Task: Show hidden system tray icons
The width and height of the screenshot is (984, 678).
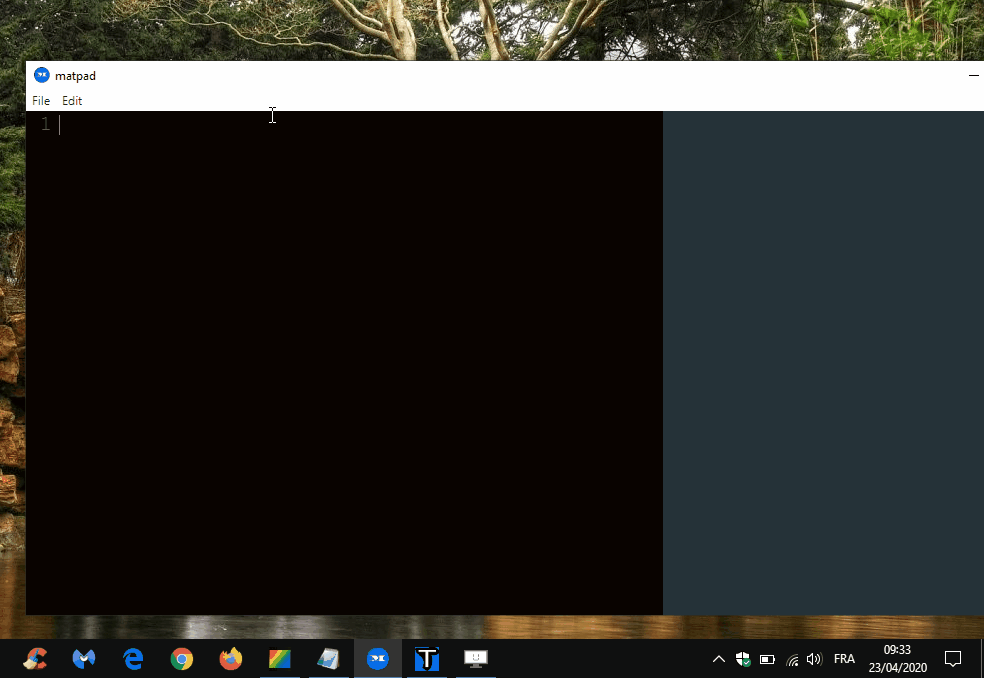Action: coord(719,659)
